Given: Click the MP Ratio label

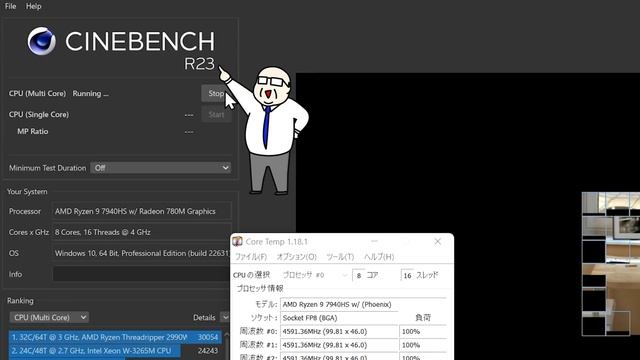Looking at the screenshot, I should pos(33,131).
